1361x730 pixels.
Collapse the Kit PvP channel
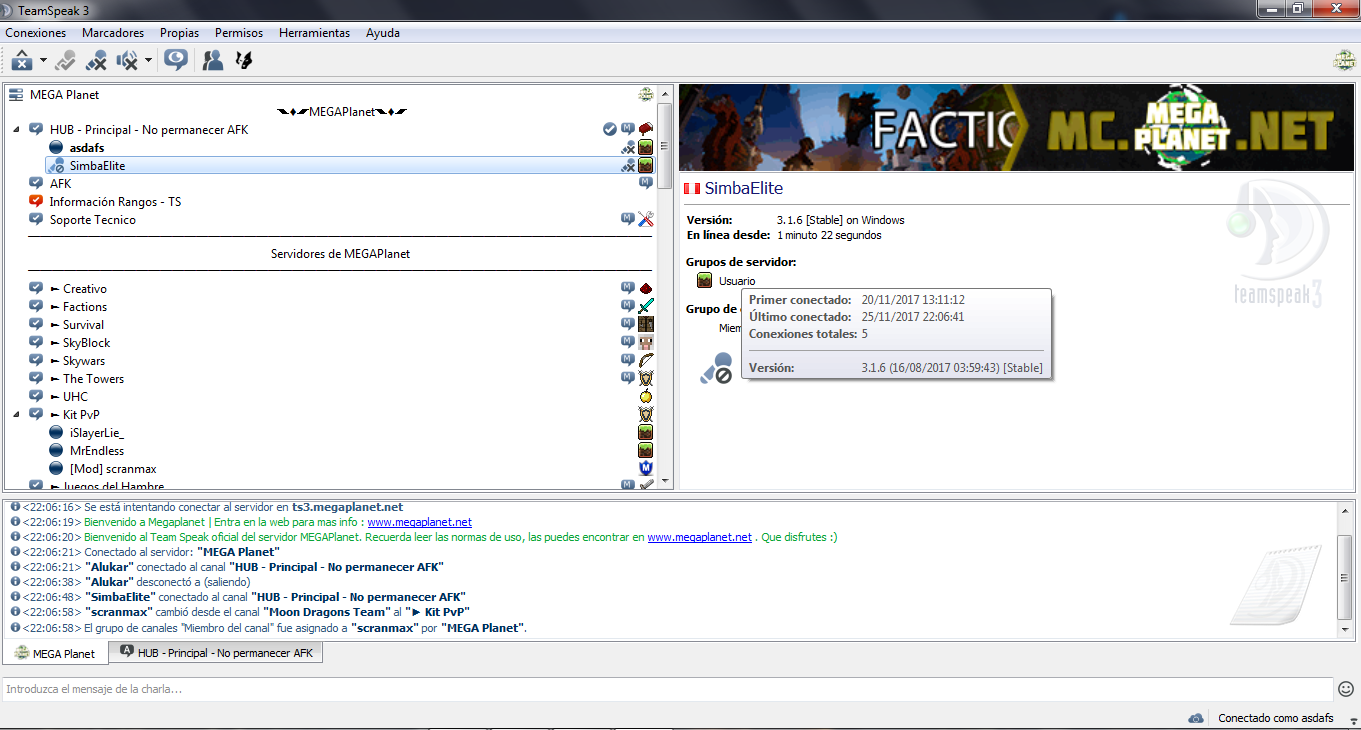[x=16, y=414]
